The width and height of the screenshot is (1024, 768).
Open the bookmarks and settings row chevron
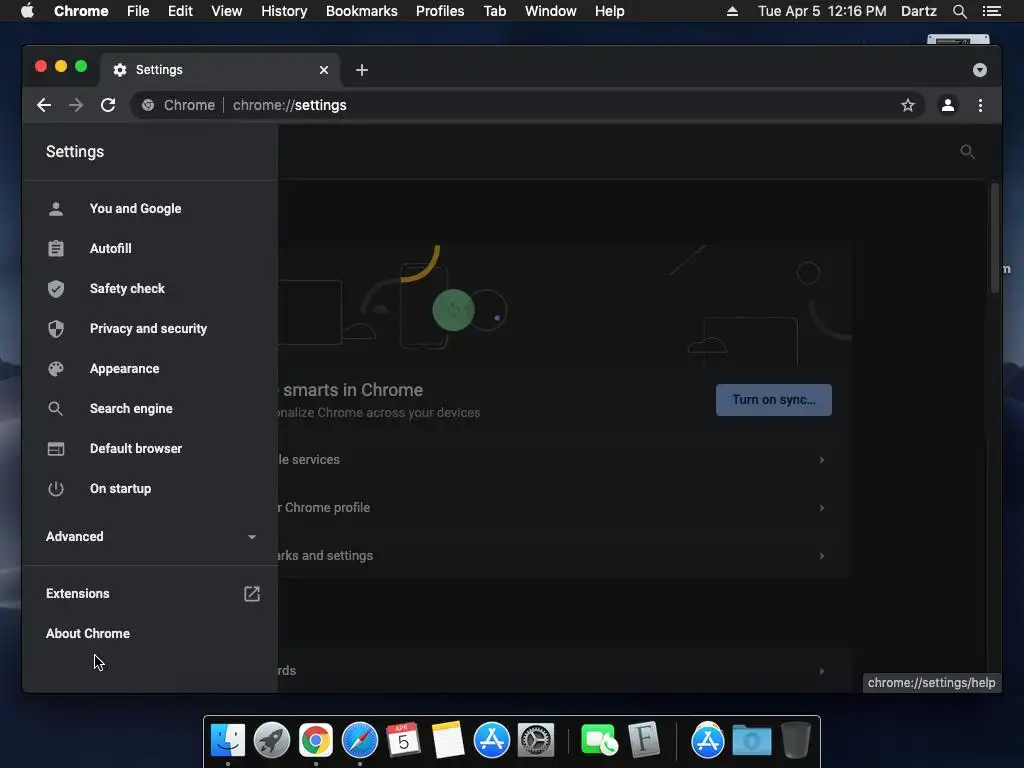822,556
